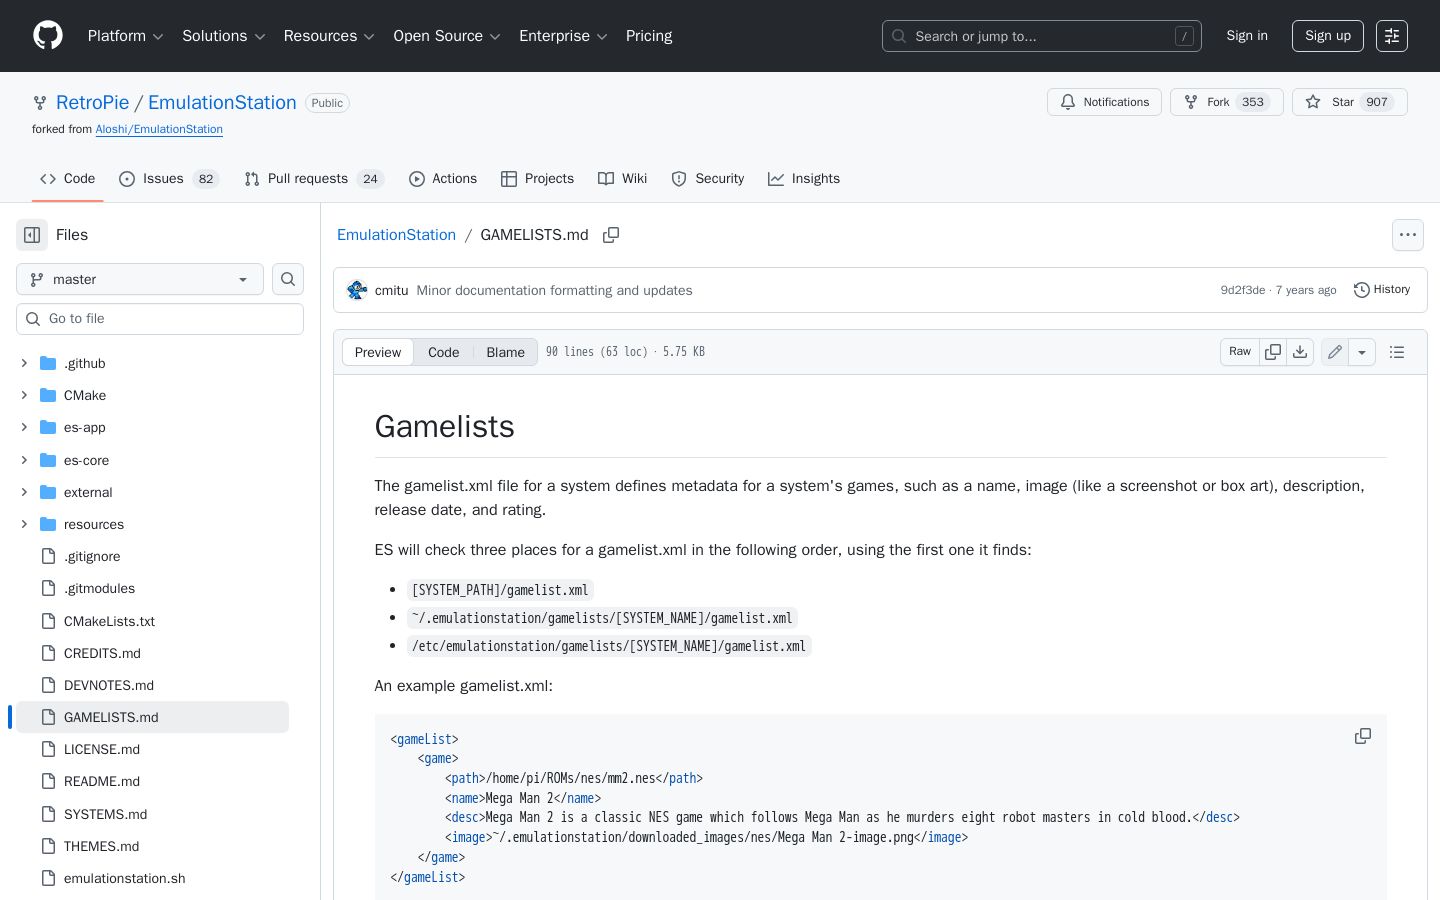
Task: Open the Security tab
Action: [708, 179]
